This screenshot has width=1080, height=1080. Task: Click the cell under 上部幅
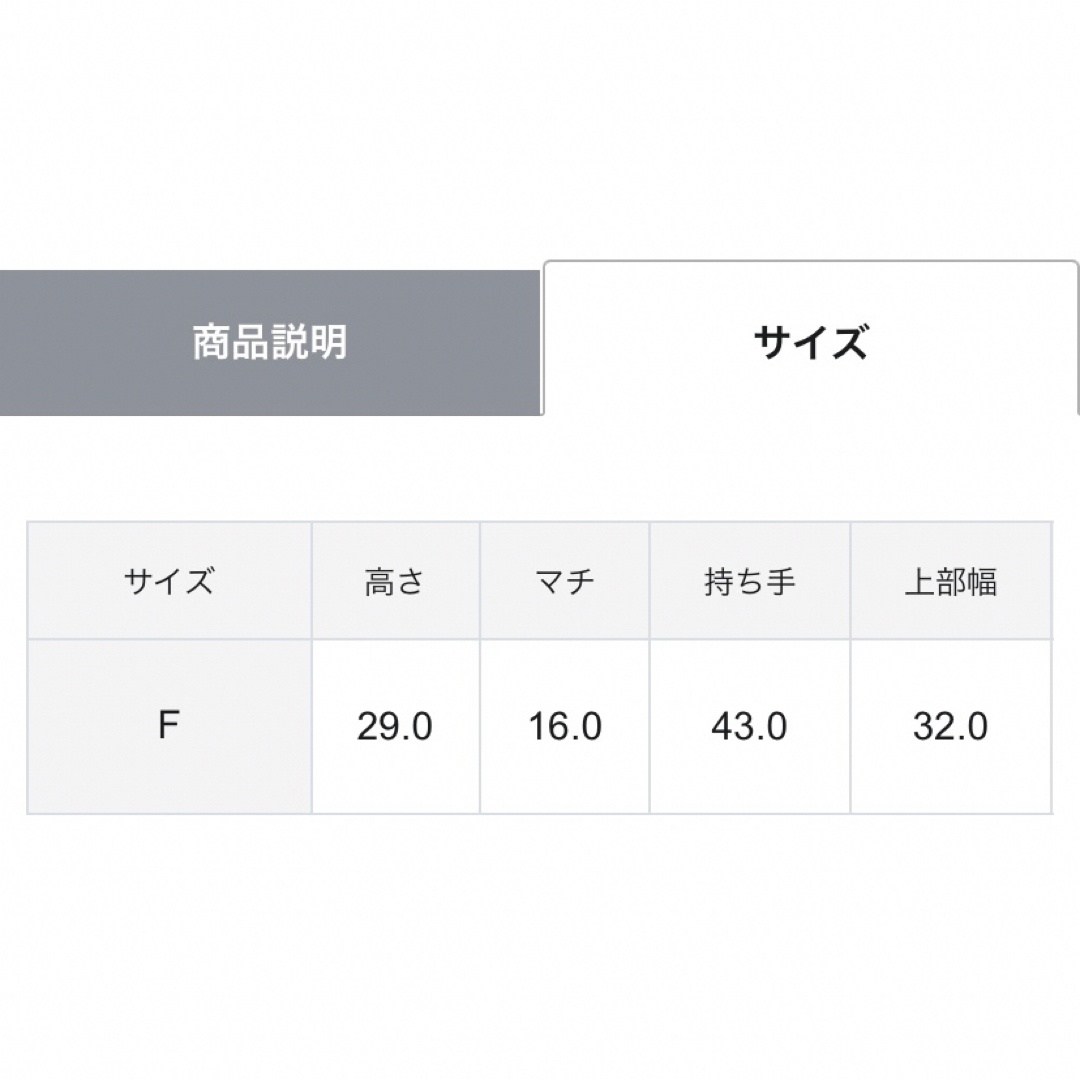(x=951, y=727)
